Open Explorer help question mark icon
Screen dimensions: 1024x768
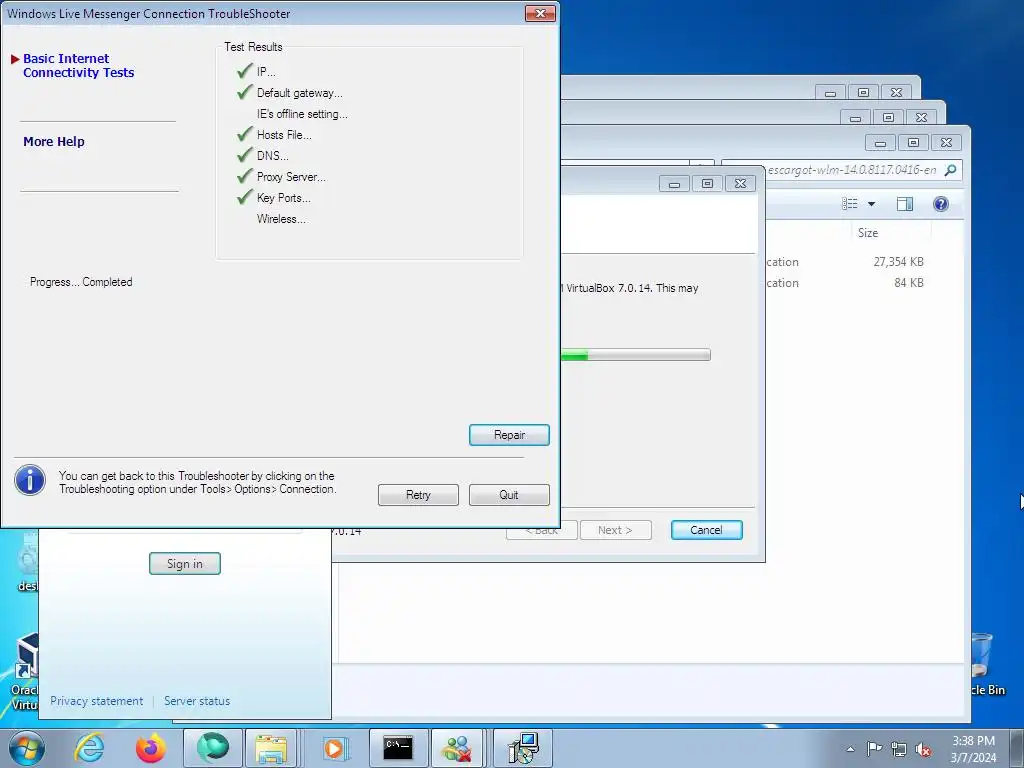pos(940,204)
